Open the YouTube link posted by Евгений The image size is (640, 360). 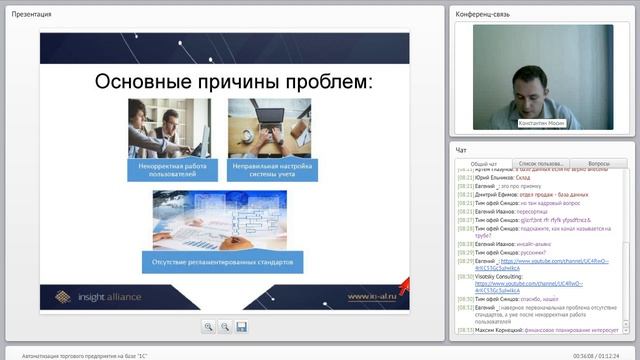tap(542, 264)
